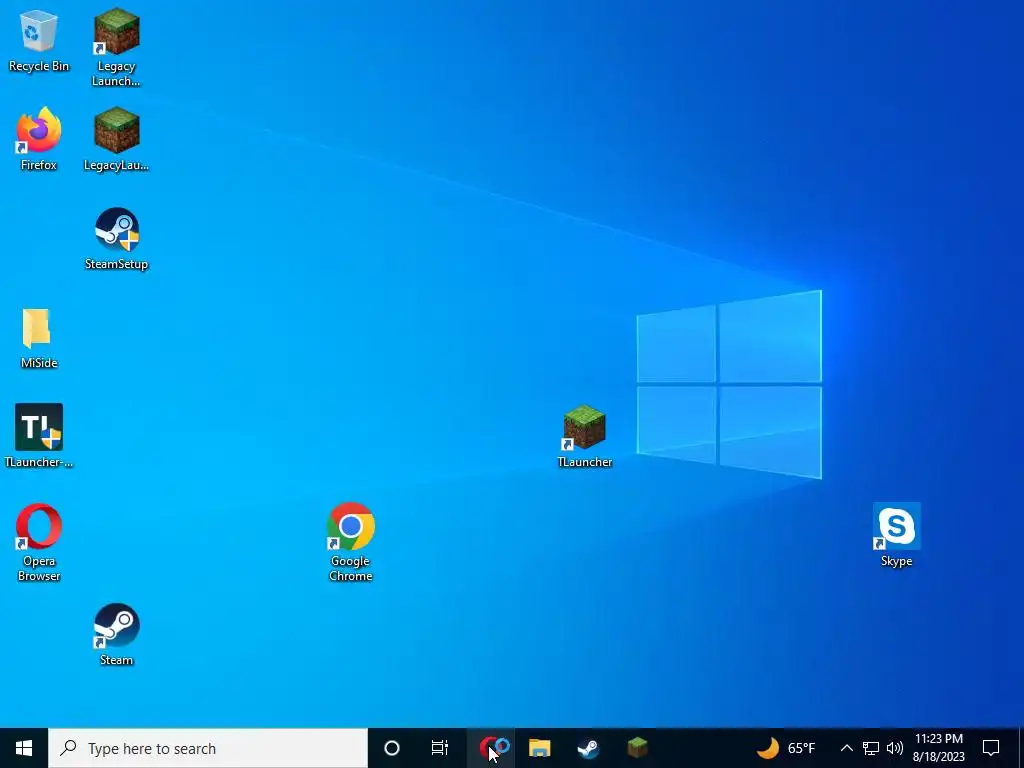Select the TLauncher installer icon on left
The image size is (1024, 768).
click(x=39, y=436)
